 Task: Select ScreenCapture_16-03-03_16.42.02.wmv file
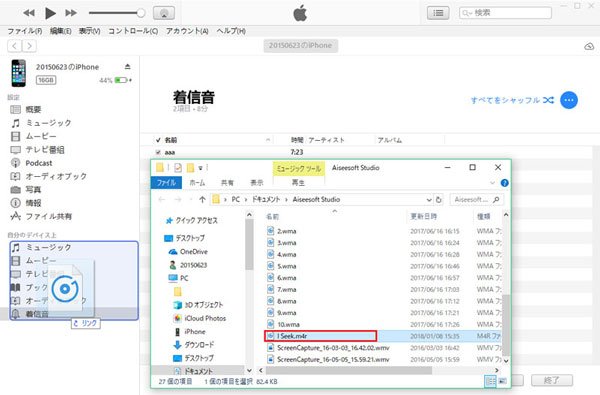[333, 348]
